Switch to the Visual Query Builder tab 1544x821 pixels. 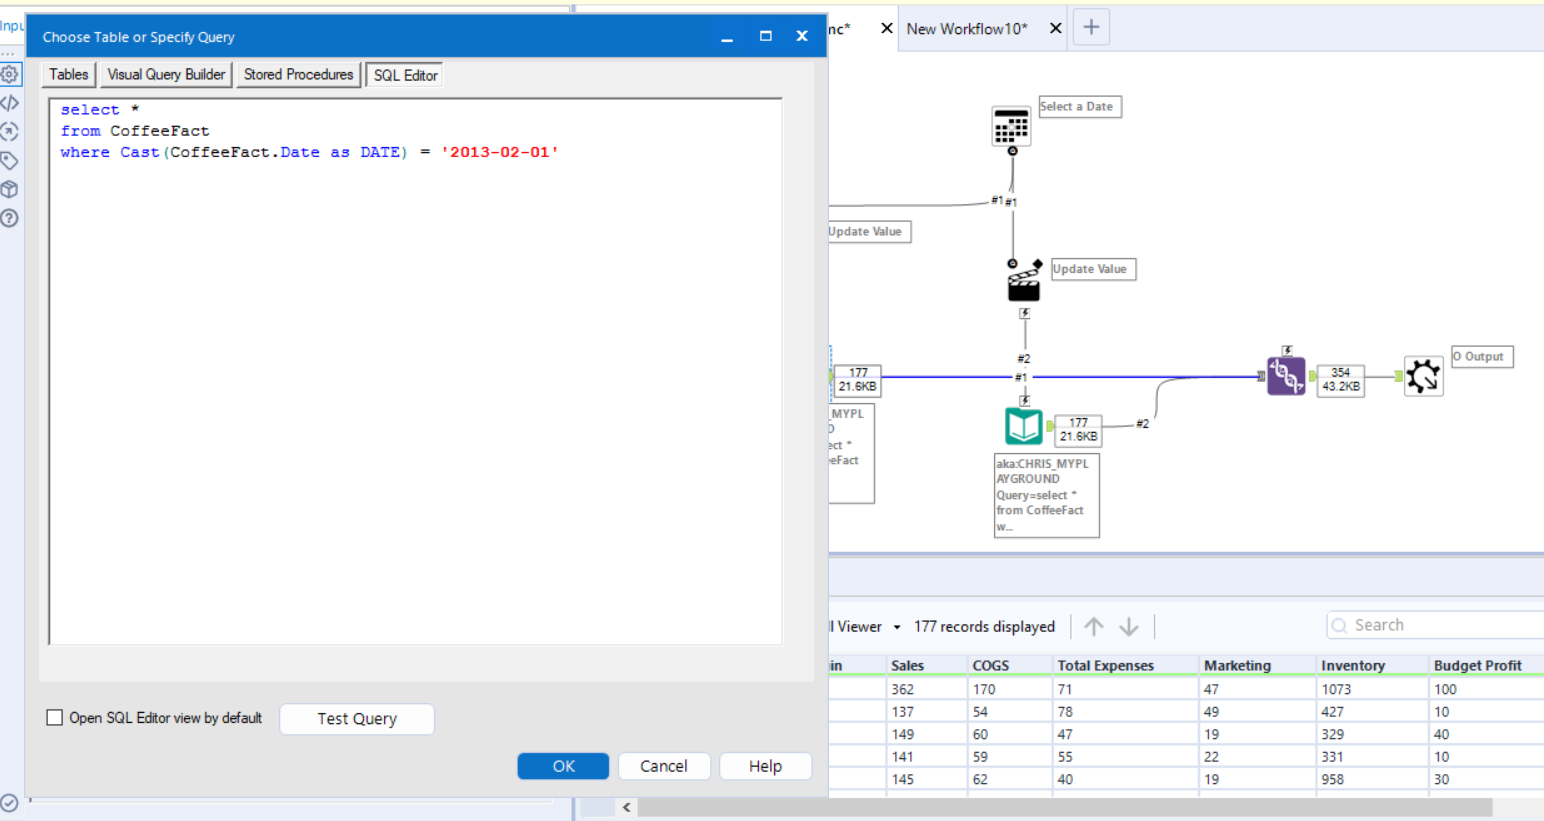coord(166,75)
